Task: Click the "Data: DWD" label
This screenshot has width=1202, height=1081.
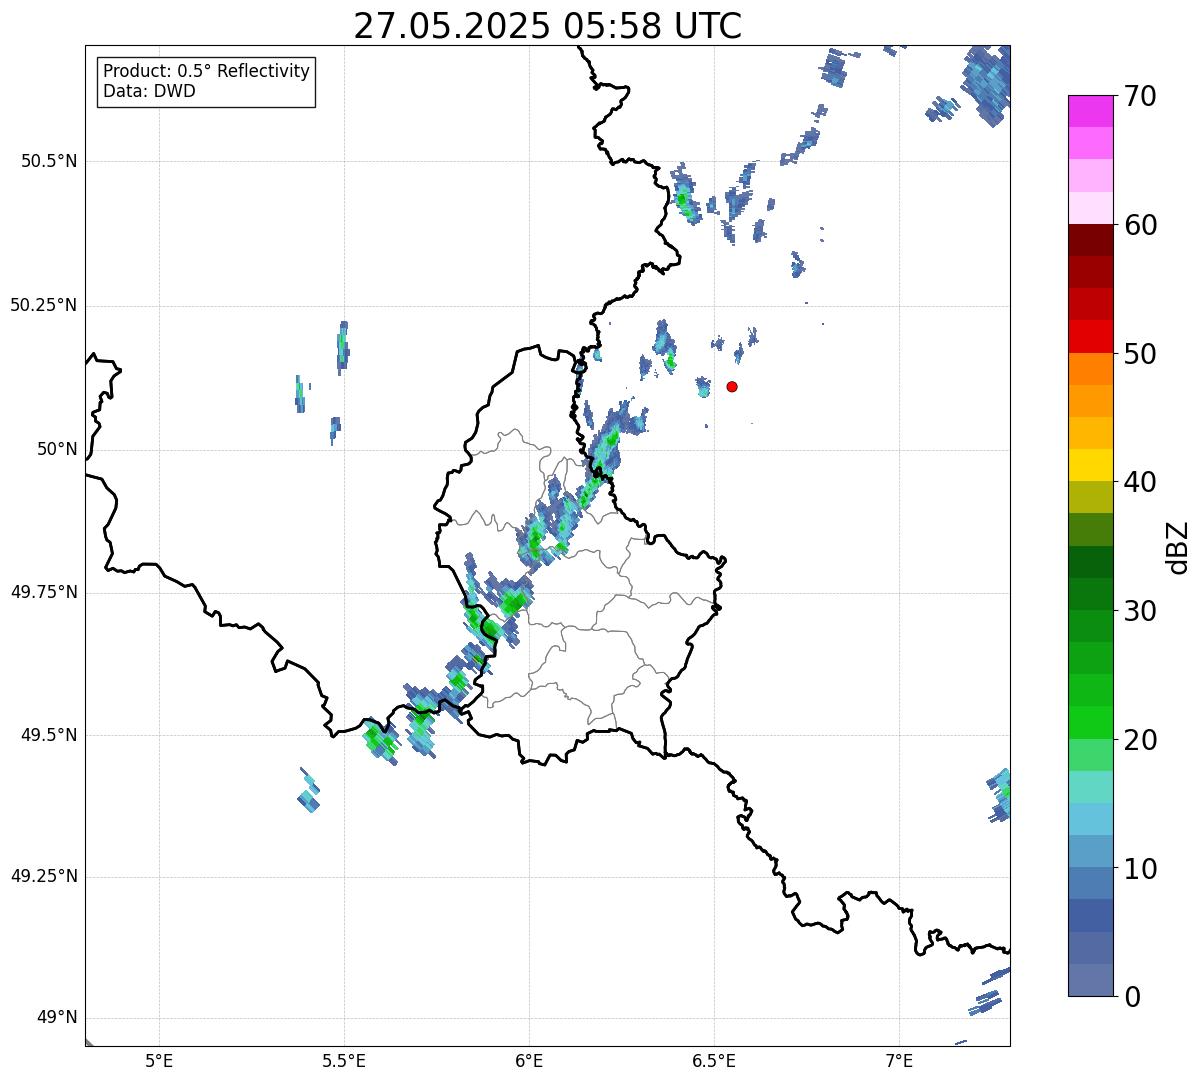Action: tap(149, 91)
